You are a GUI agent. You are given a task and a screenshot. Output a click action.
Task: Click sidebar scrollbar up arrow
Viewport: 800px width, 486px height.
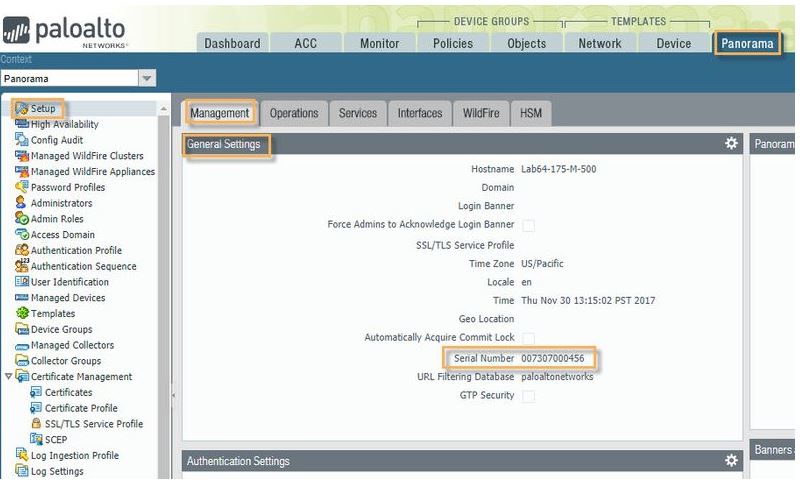pyautogui.click(x=163, y=109)
